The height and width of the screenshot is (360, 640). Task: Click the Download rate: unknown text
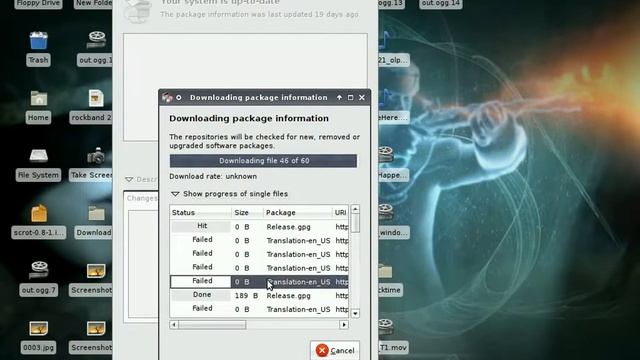(213, 176)
